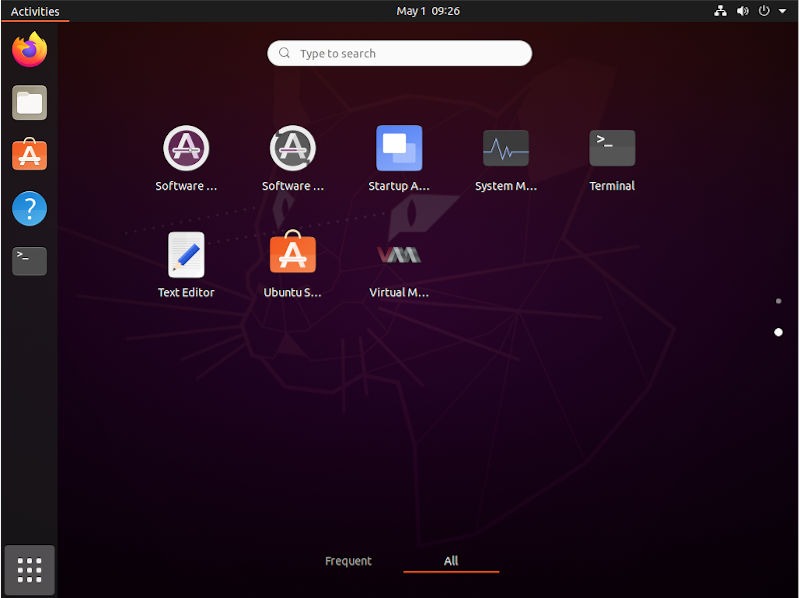Expand the system menu dropdown arrow
This screenshot has width=799, height=598.
[x=782, y=11]
